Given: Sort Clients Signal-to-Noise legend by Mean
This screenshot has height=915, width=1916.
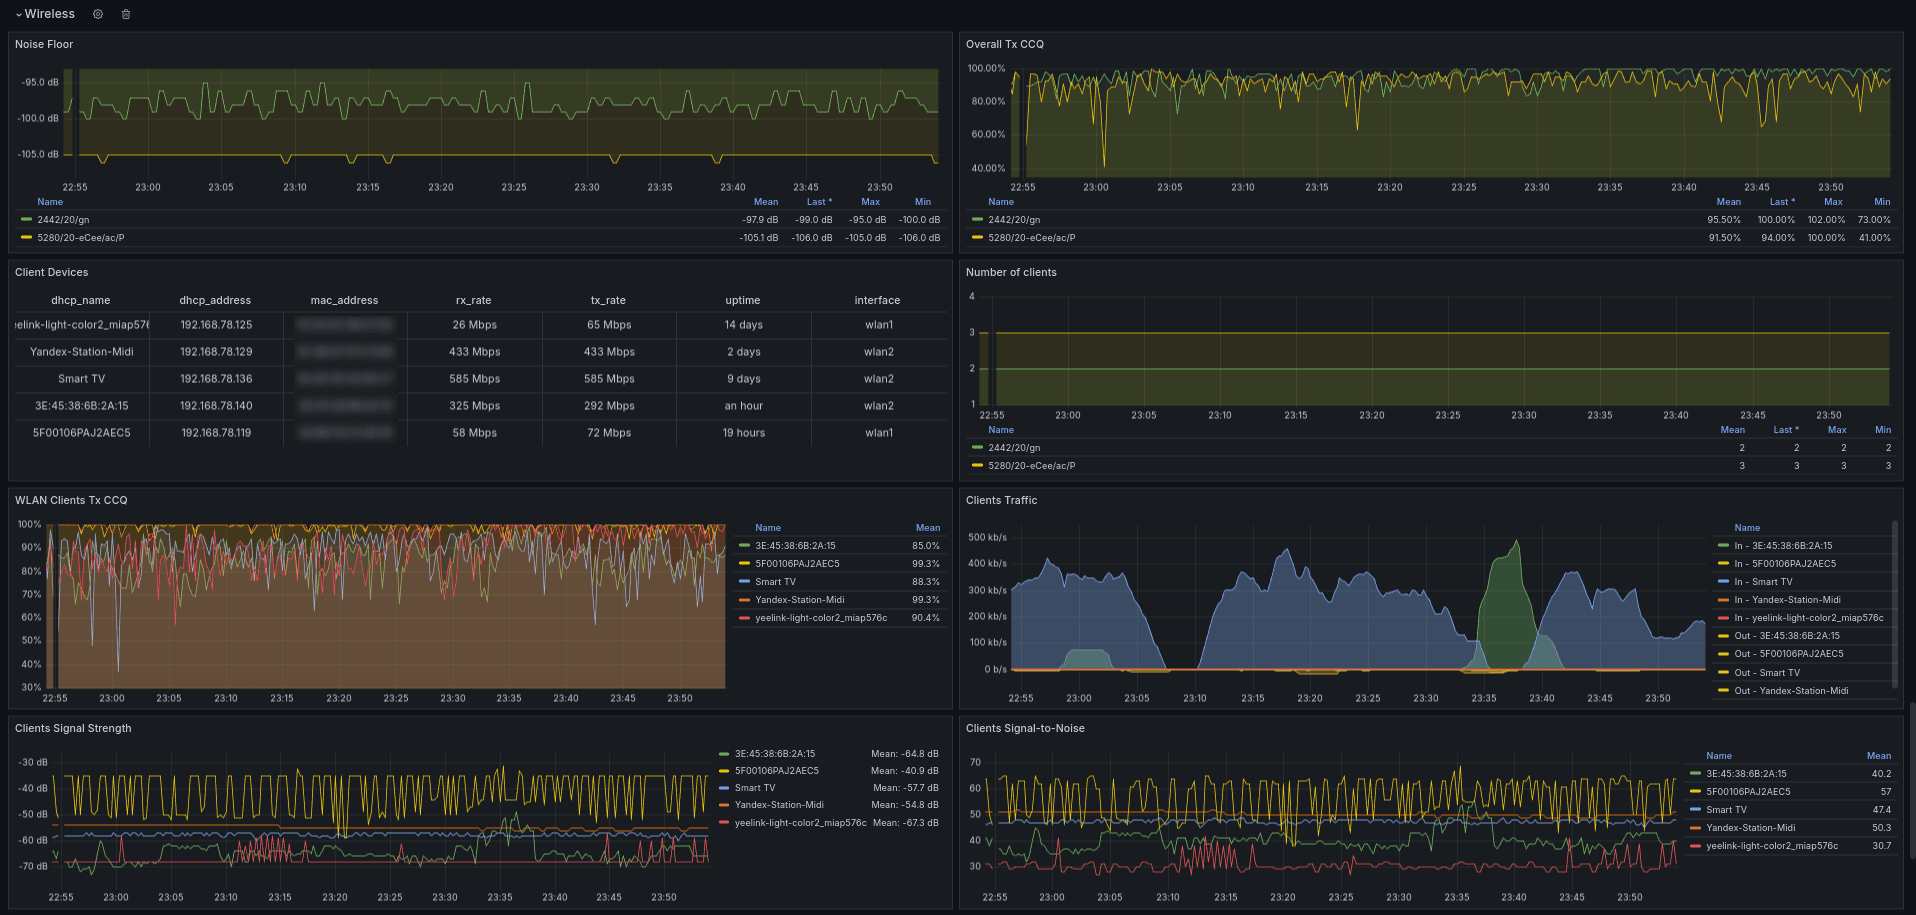Looking at the screenshot, I should pyautogui.click(x=1879, y=756).
